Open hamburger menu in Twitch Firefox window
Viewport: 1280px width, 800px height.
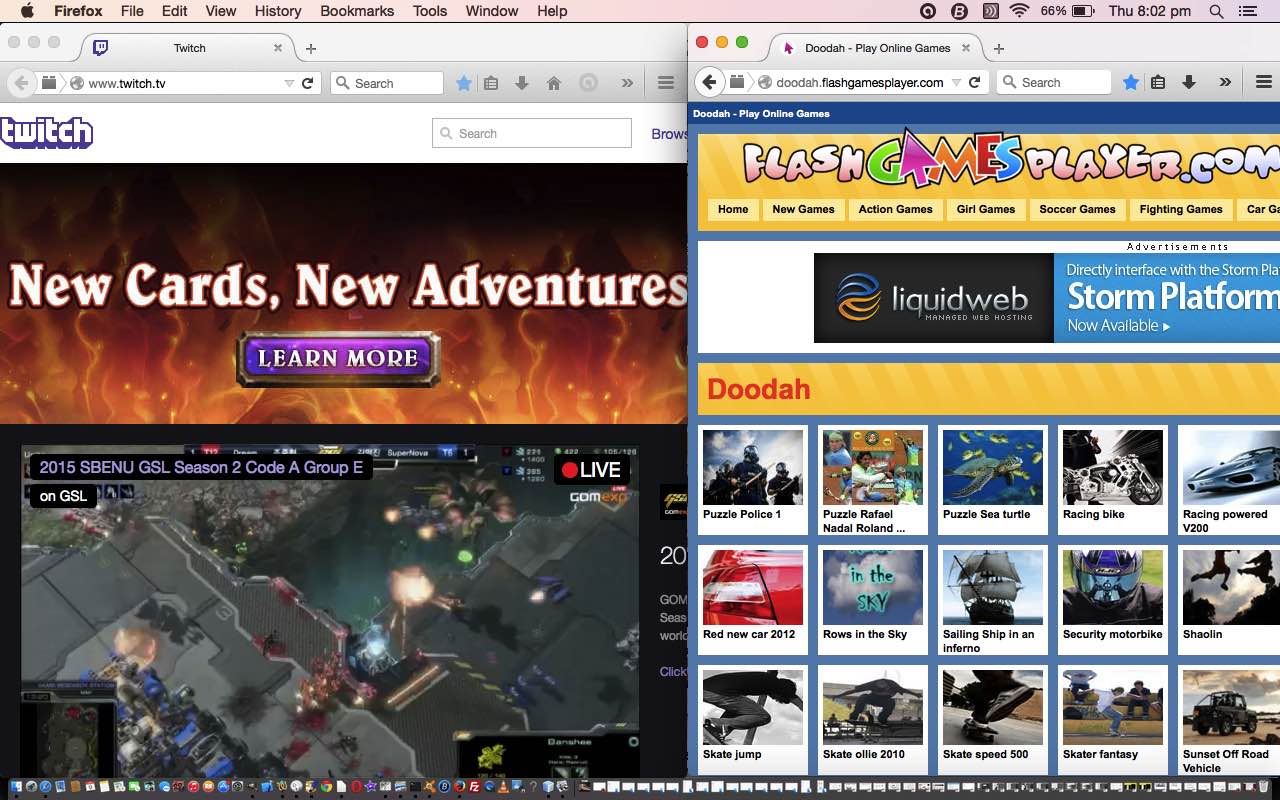pos(665,83)
